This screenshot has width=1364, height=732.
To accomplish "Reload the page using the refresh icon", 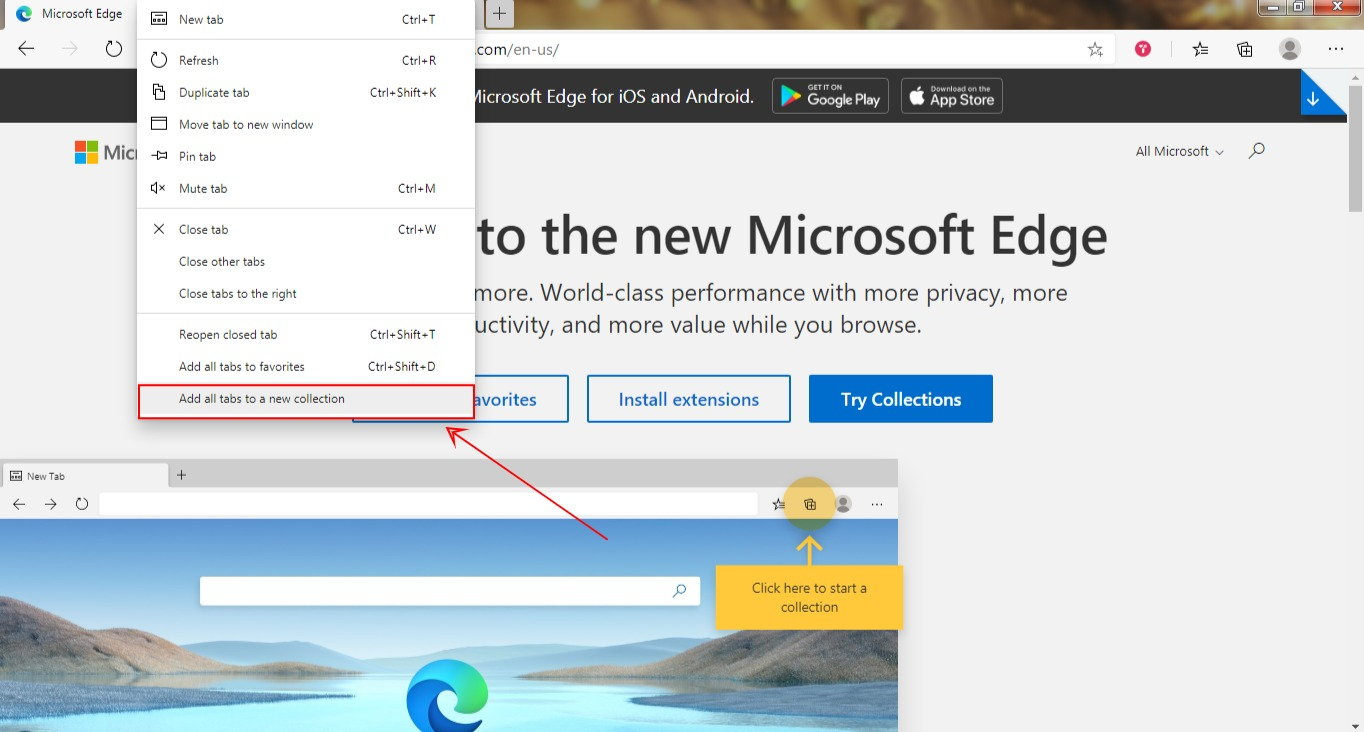I will [x=113, y=47].
